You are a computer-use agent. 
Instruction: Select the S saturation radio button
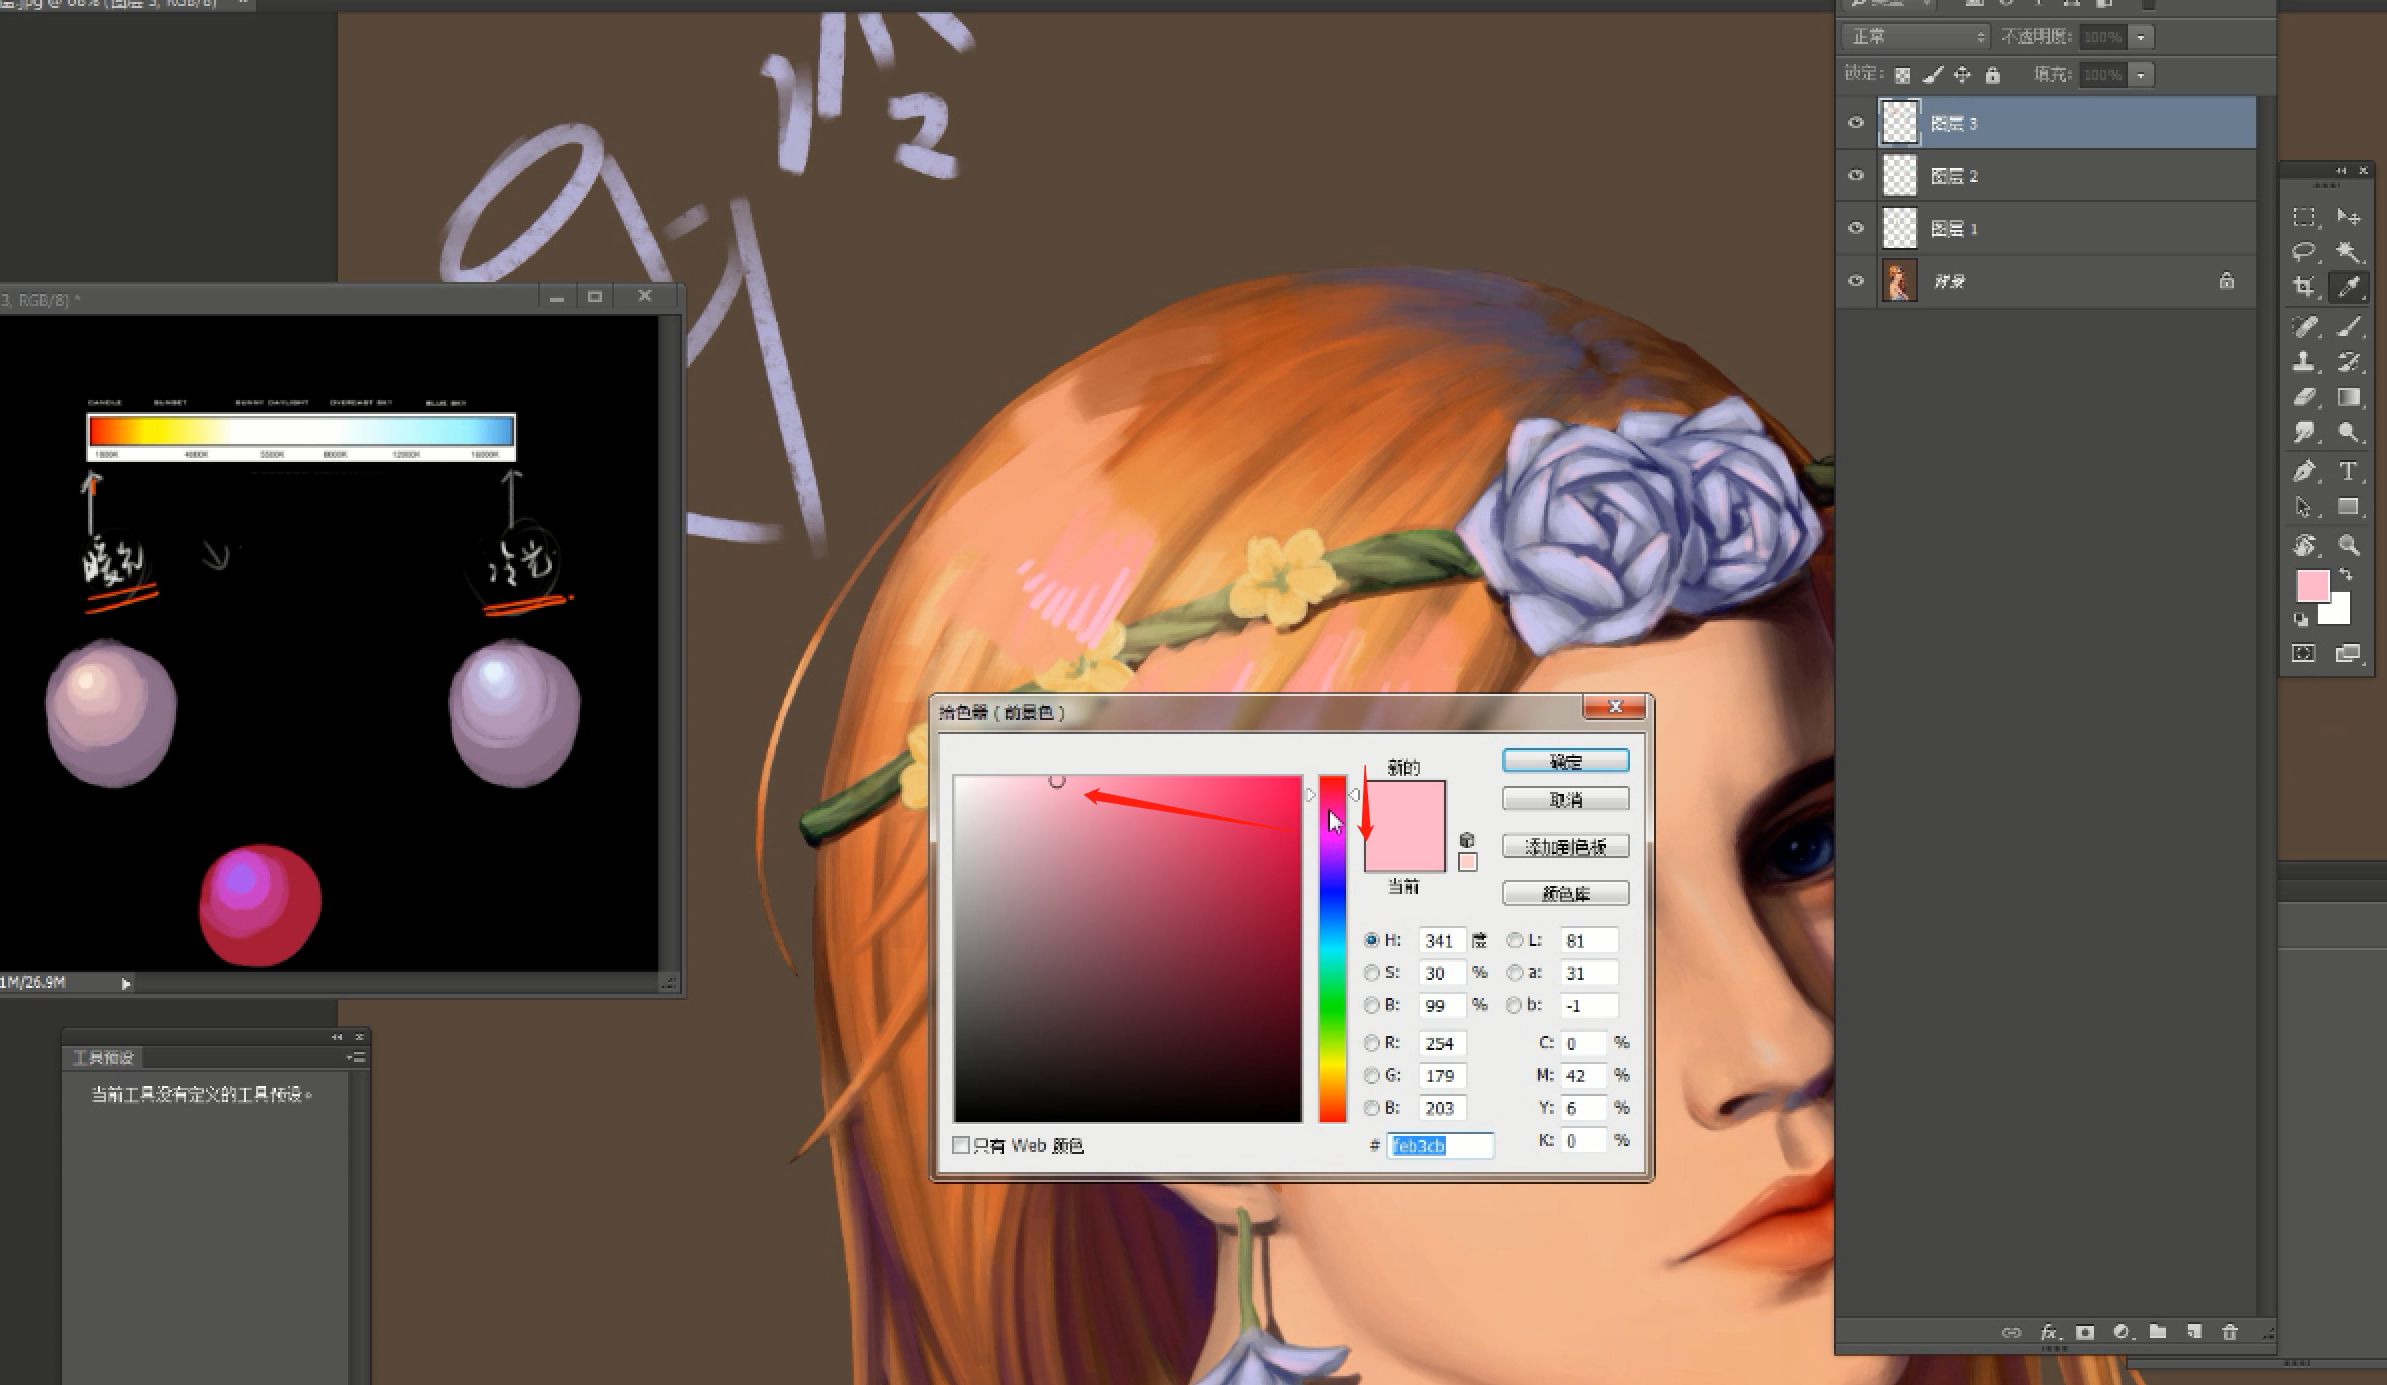[1371, 972]
